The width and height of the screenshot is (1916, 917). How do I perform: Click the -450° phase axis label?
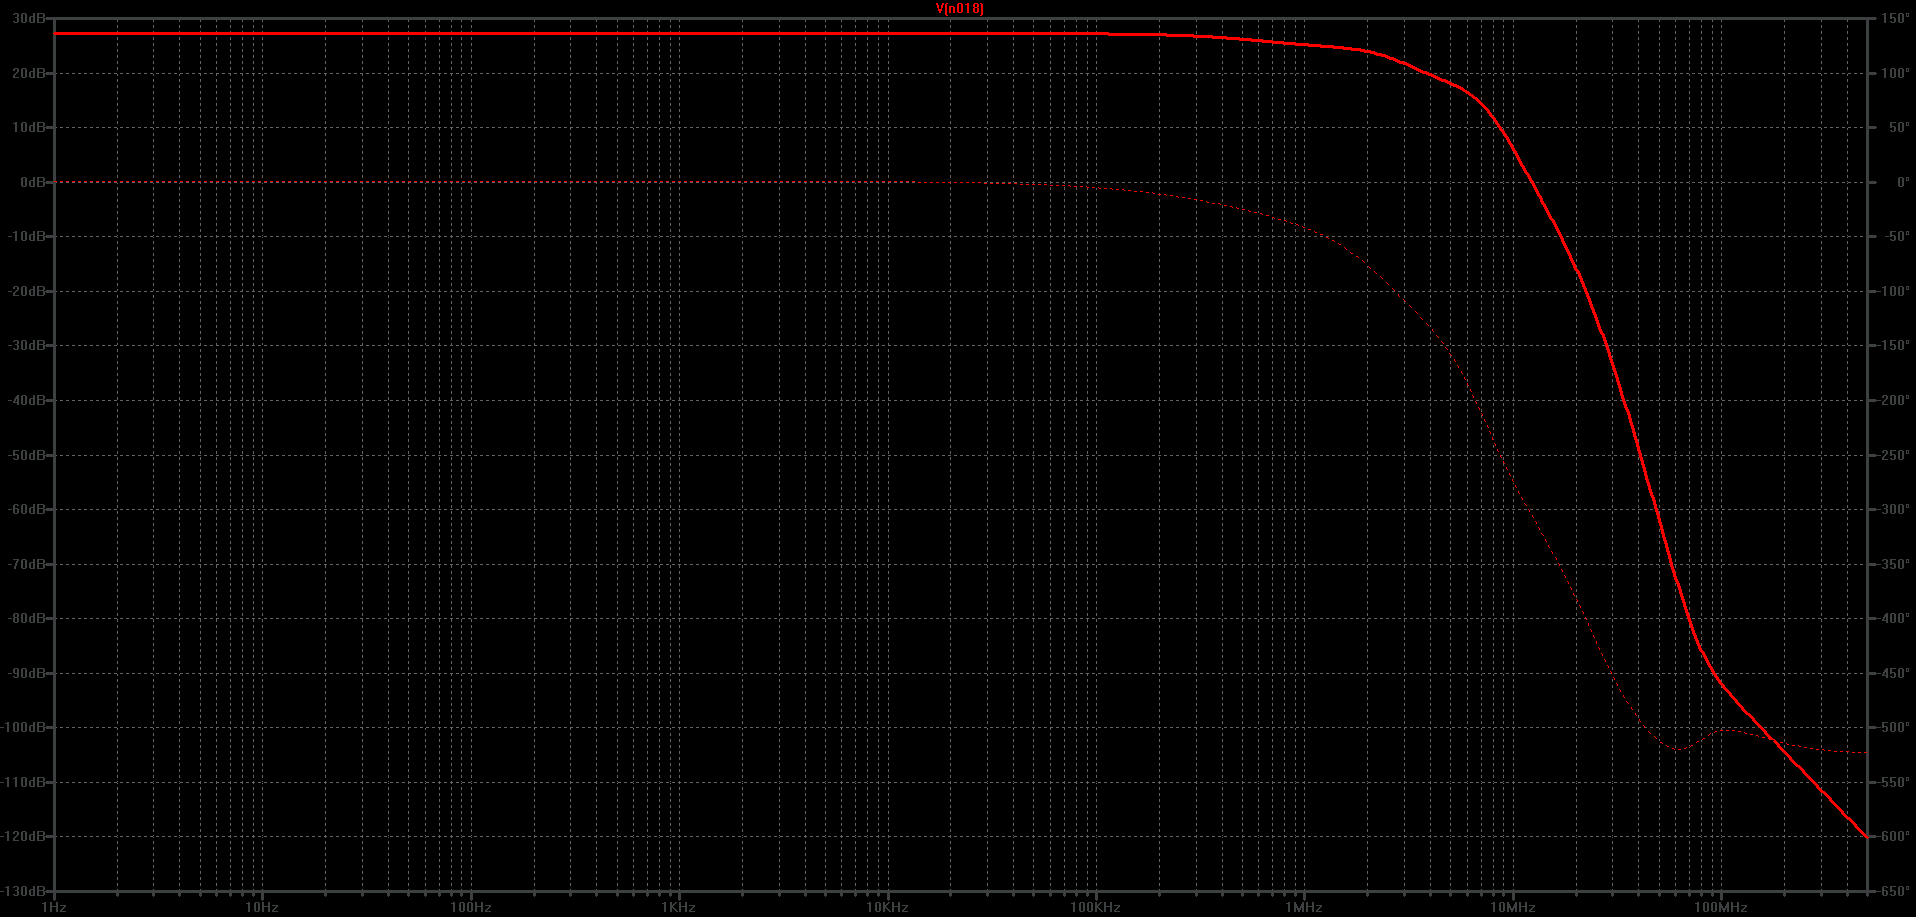(1895, 673)
